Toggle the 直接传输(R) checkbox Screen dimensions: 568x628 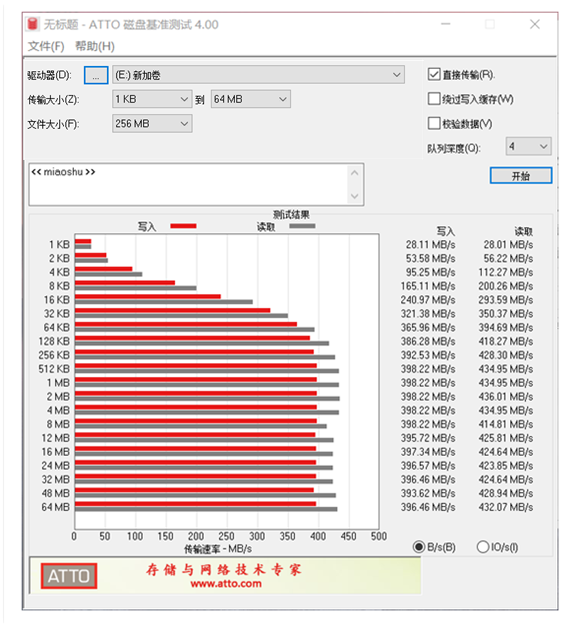pyautogui.click(x=434, y=74)
